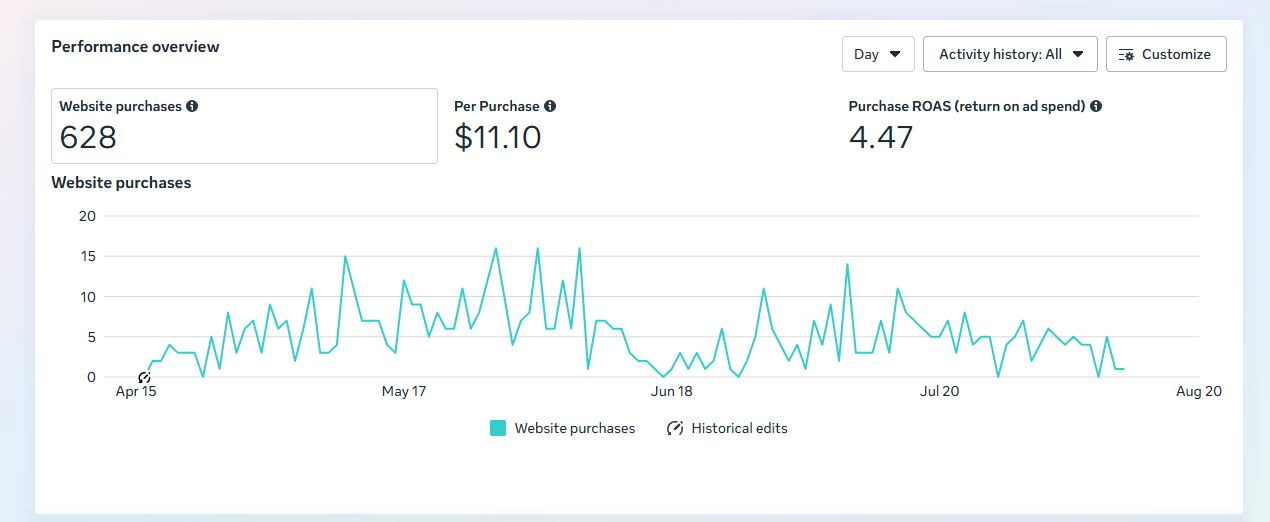Toggle Website purchases series via legend label
The height and width of the screenshot is (522, 1270).
[x=575, y=428]
